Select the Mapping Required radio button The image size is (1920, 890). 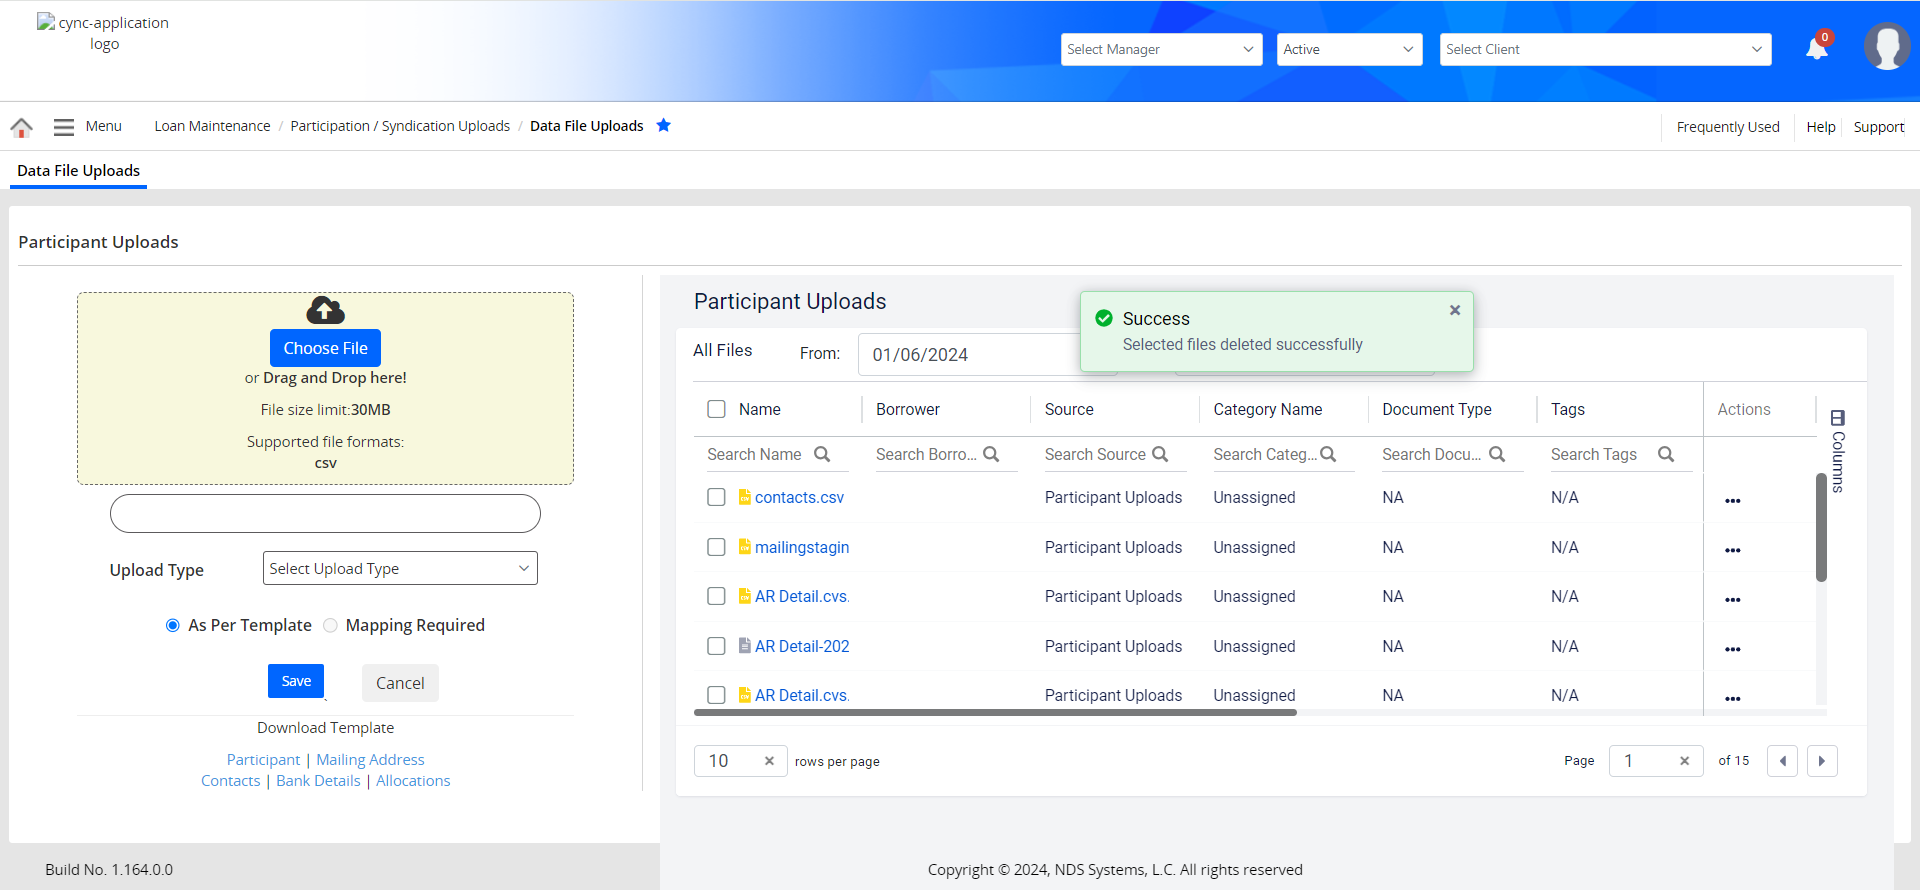coord(331,625)
